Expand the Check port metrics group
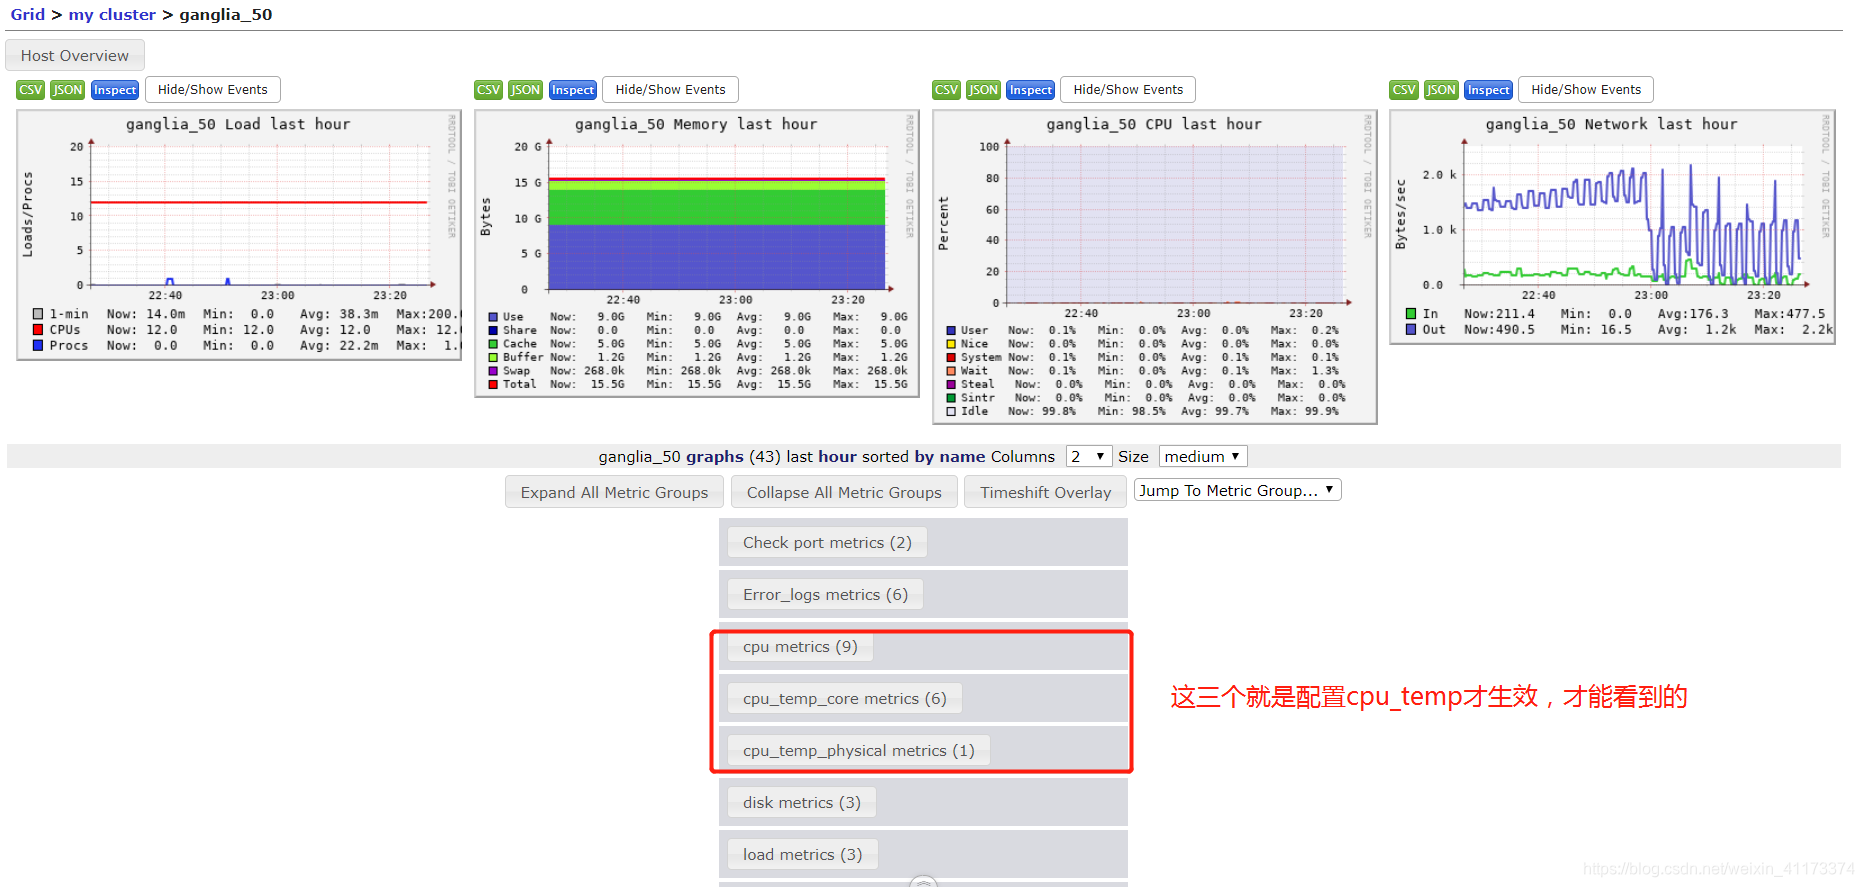This screenshot has height=887, width=1864. (827, 542)
